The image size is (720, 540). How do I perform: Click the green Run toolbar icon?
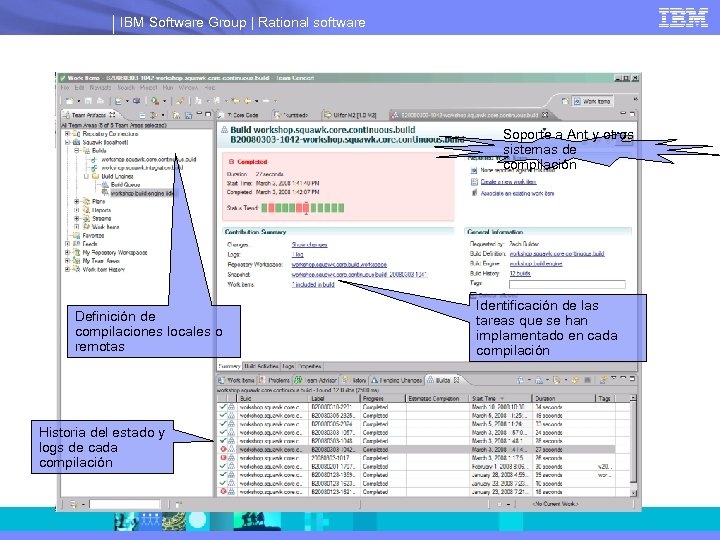pos(155,101)
